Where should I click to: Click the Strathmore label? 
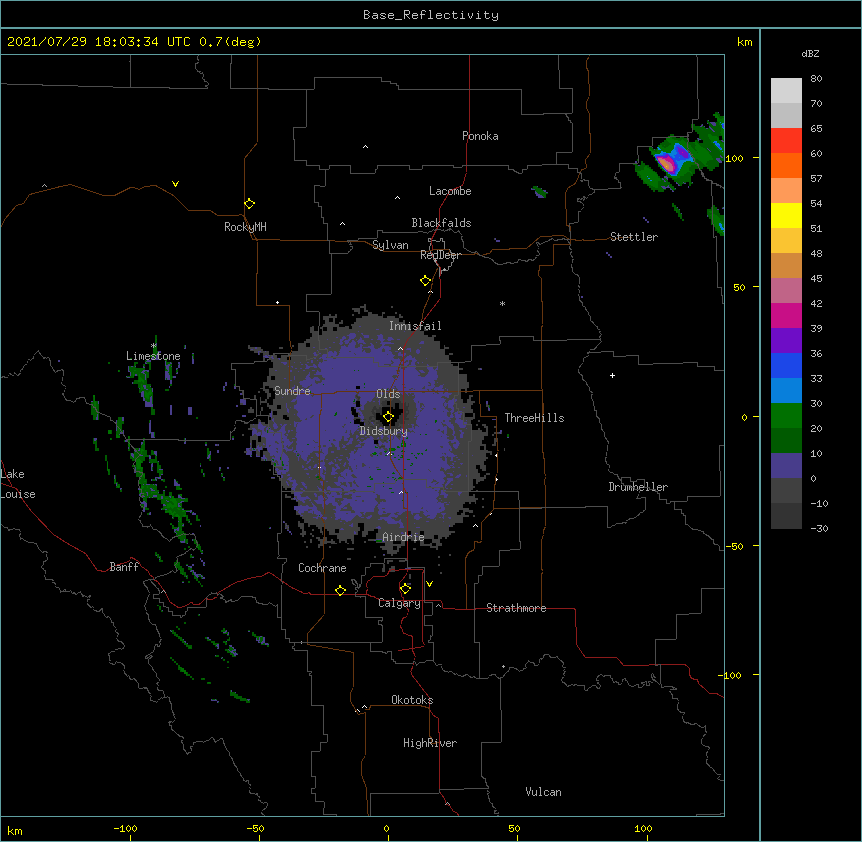[516, 608]
